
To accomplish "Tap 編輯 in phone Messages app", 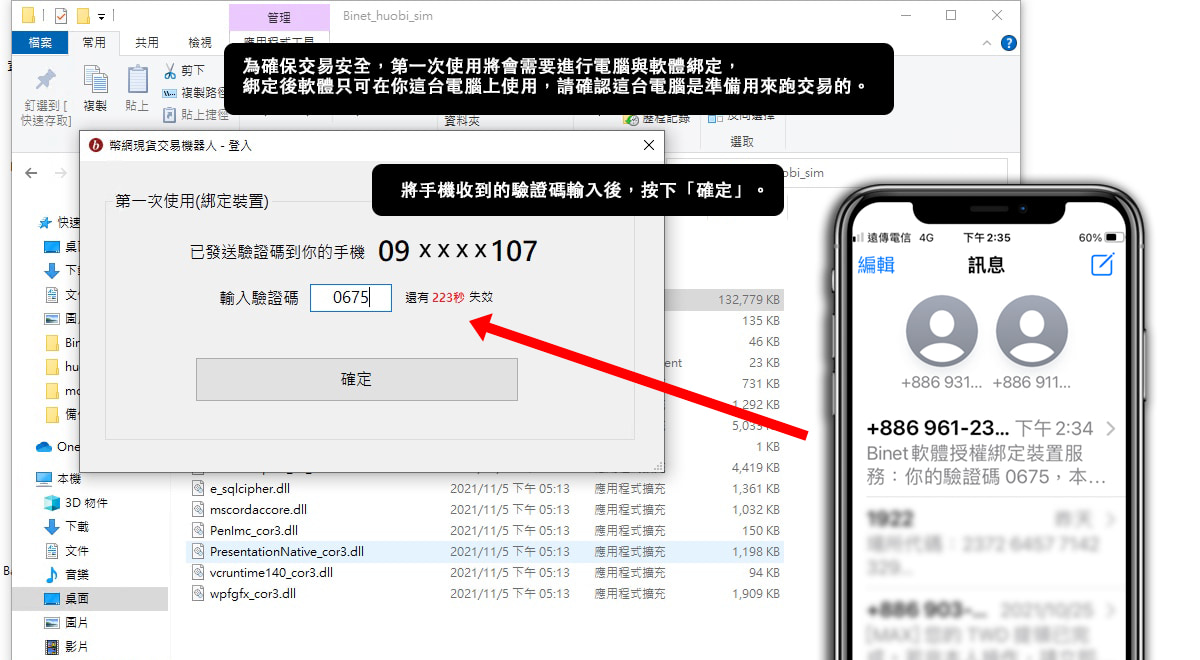I will [x=876, y=265].
